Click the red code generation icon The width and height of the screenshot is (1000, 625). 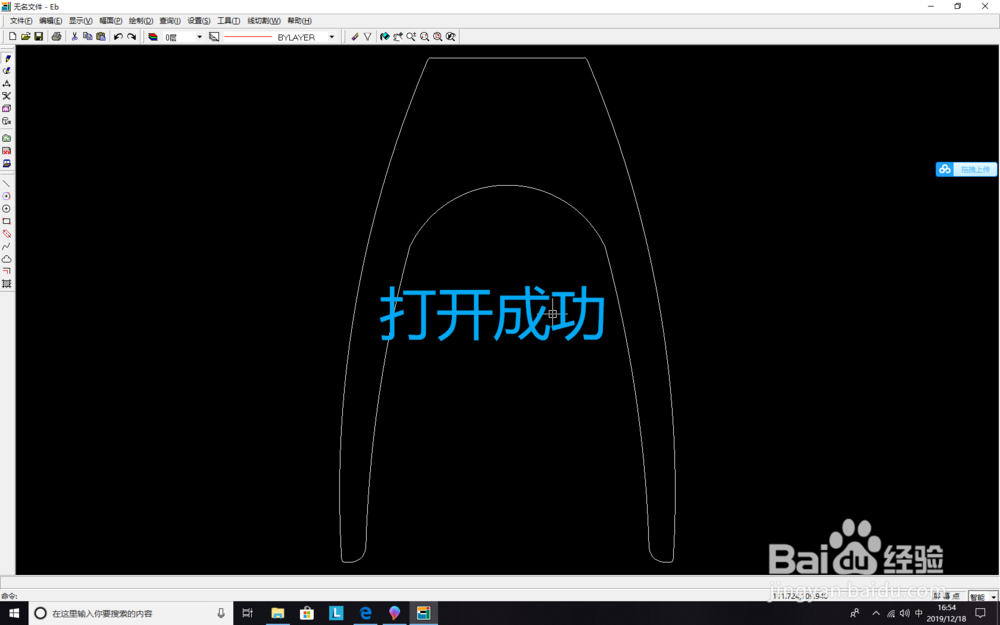pyautogui.click(x=6, y=151)
